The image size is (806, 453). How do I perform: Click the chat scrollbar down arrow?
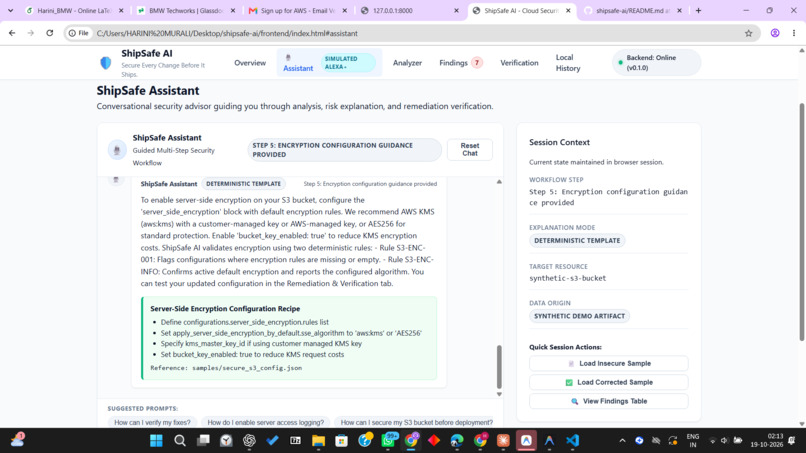point(499,394)
